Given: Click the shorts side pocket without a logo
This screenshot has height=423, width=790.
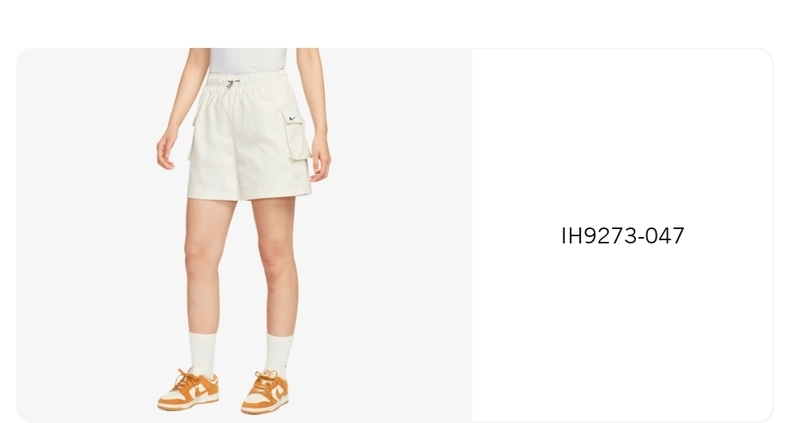Looking at the screenshot, I should click(x=191, y=139).
